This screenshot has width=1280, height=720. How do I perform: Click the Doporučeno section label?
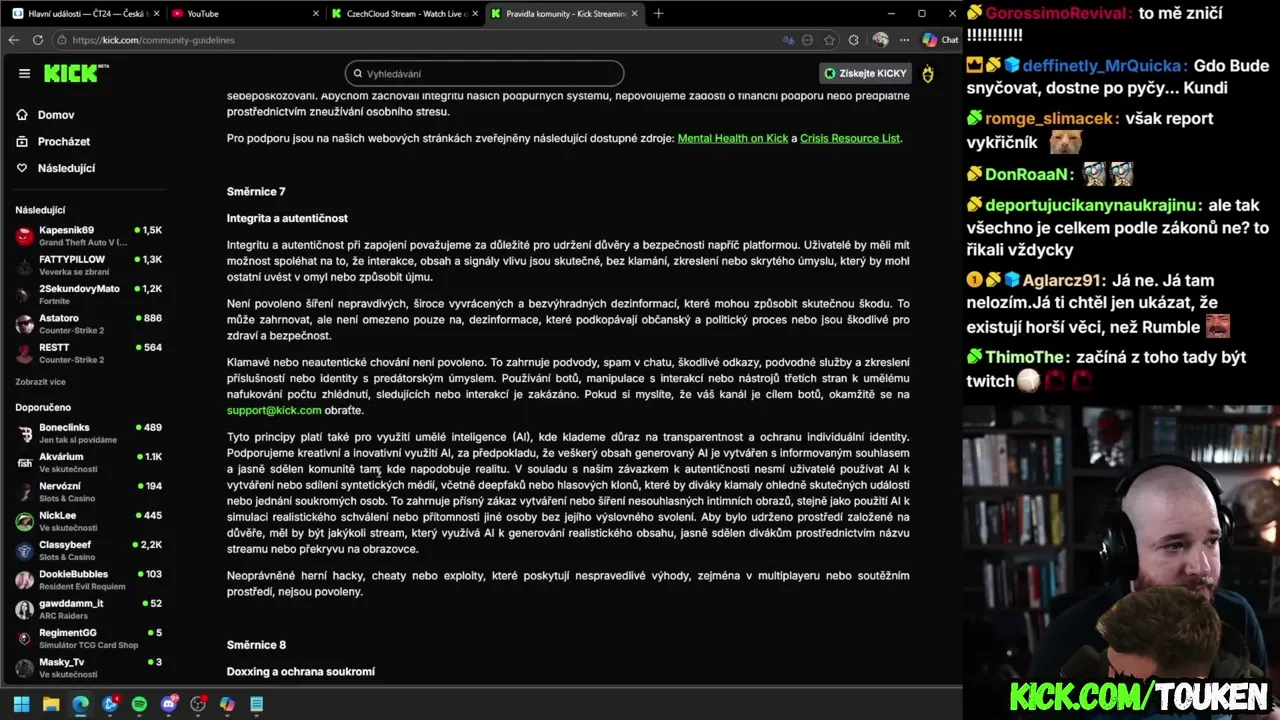(x=43, y=408)
